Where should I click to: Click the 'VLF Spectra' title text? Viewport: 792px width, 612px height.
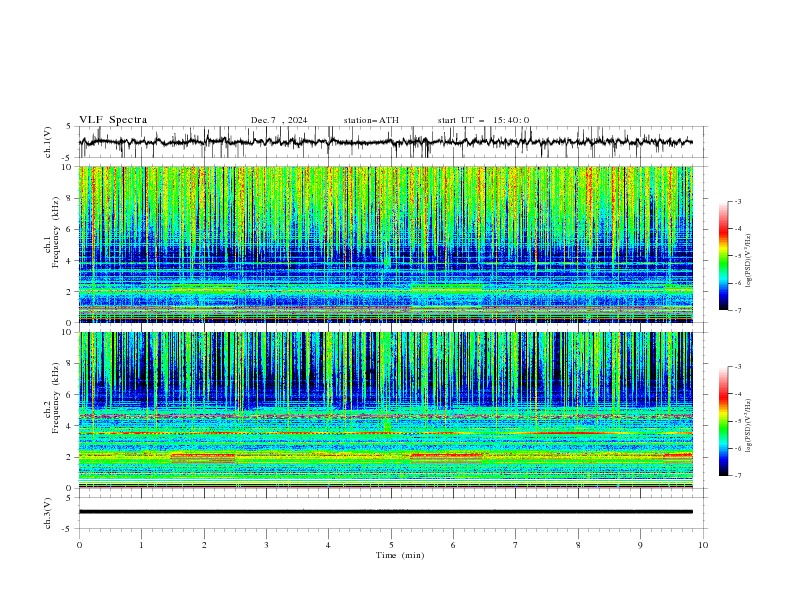113,120
